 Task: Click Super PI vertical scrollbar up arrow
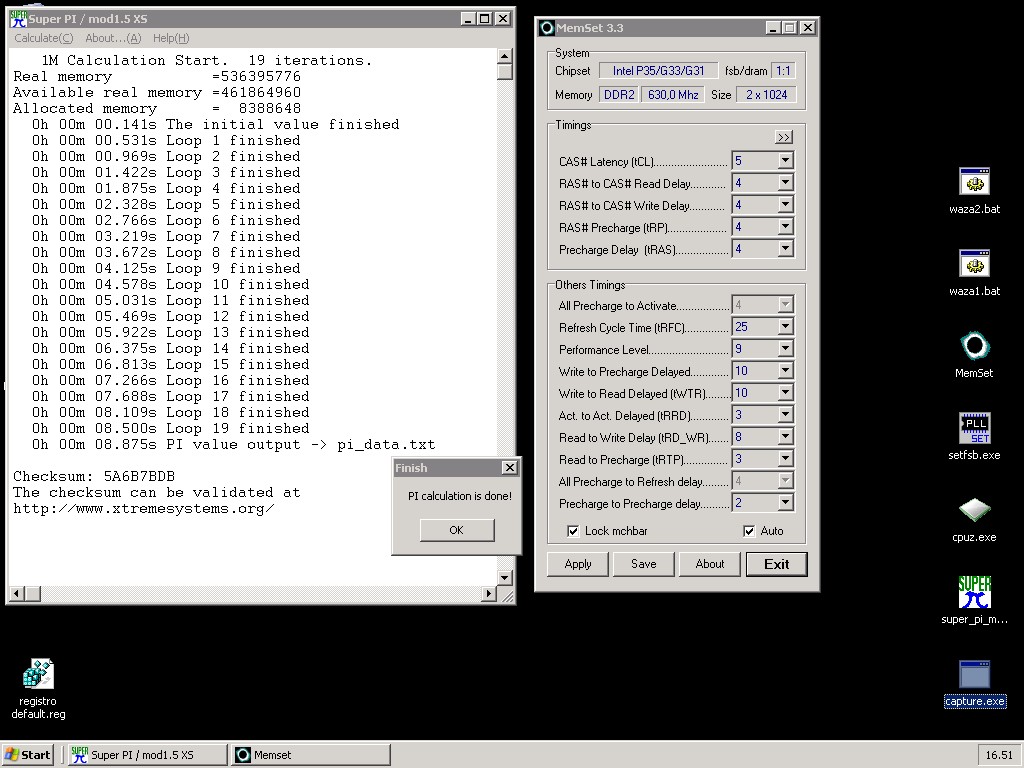504,56
